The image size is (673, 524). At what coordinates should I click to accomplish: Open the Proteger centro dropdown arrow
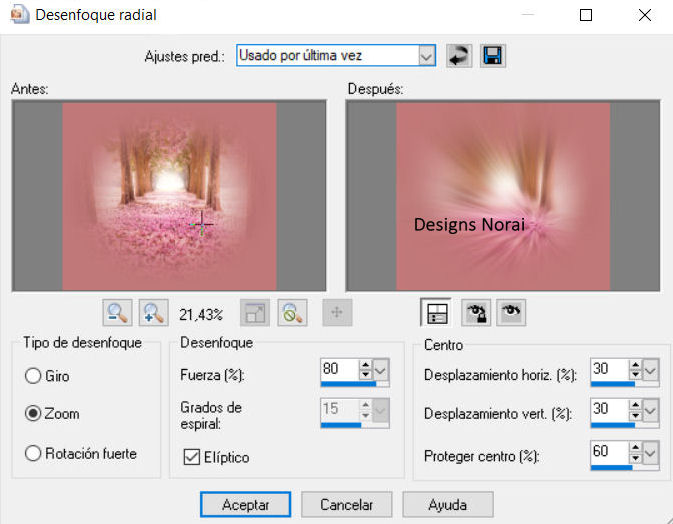tap(651, 451)
